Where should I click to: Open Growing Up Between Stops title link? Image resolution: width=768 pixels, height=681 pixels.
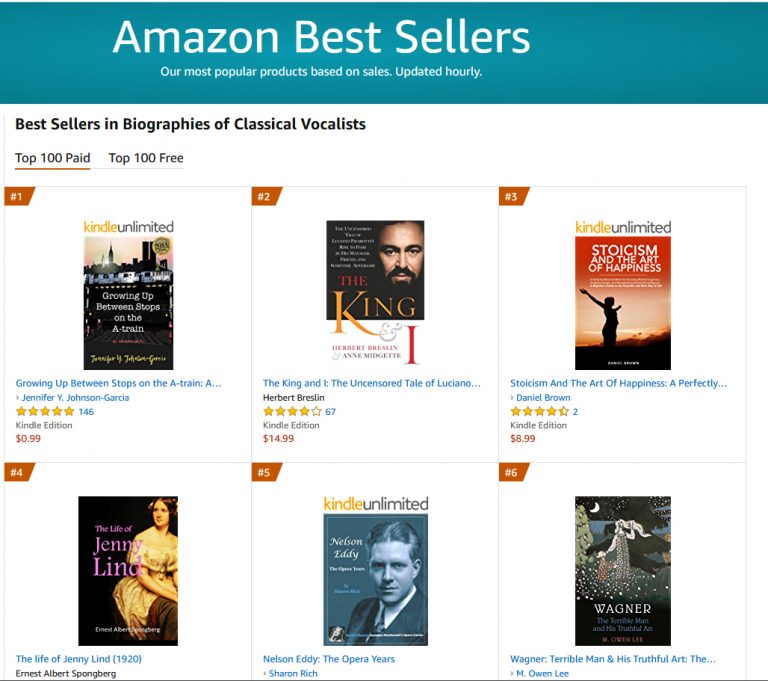click(x=119, y=383)
